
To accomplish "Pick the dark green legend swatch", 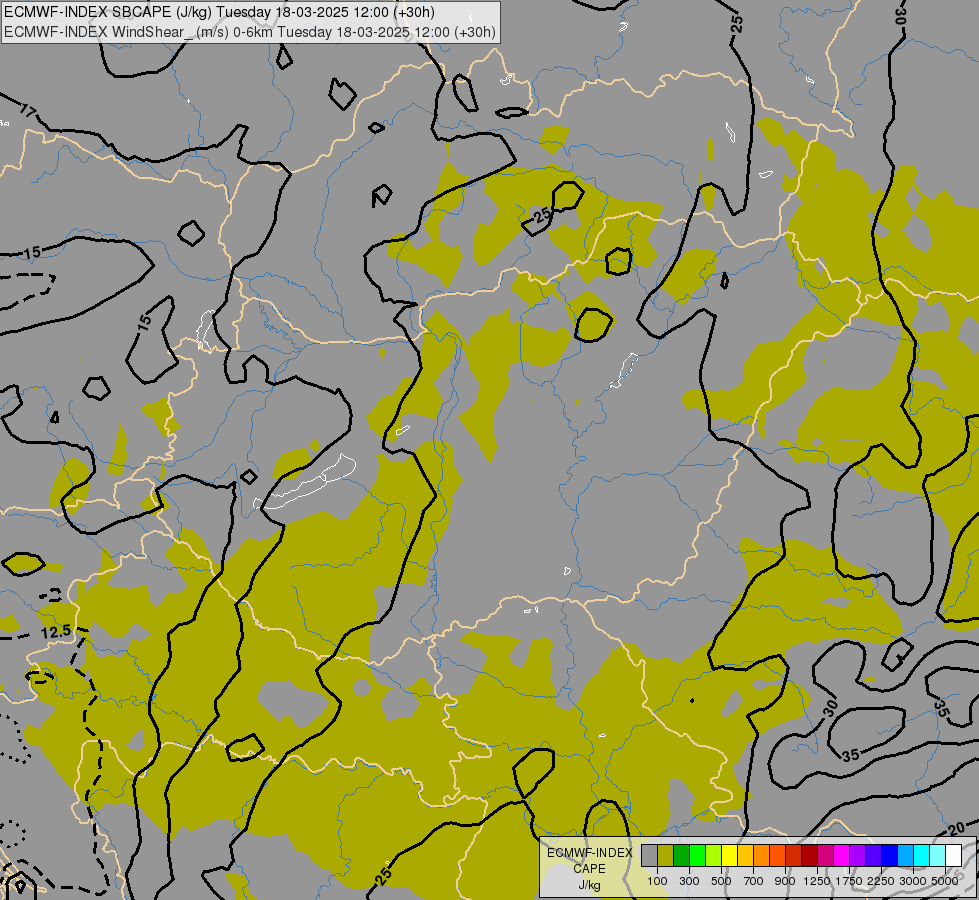I will [x=681, y=855].
